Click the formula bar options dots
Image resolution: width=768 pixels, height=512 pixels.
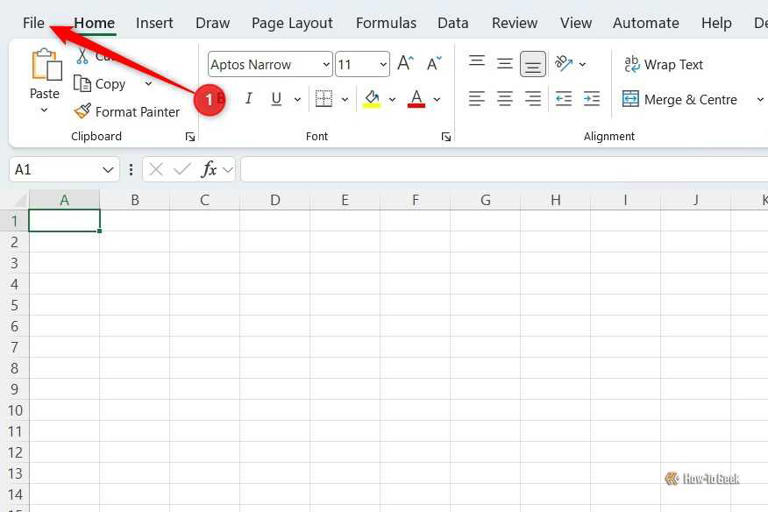pyautogui.click(x=131, y=170)
